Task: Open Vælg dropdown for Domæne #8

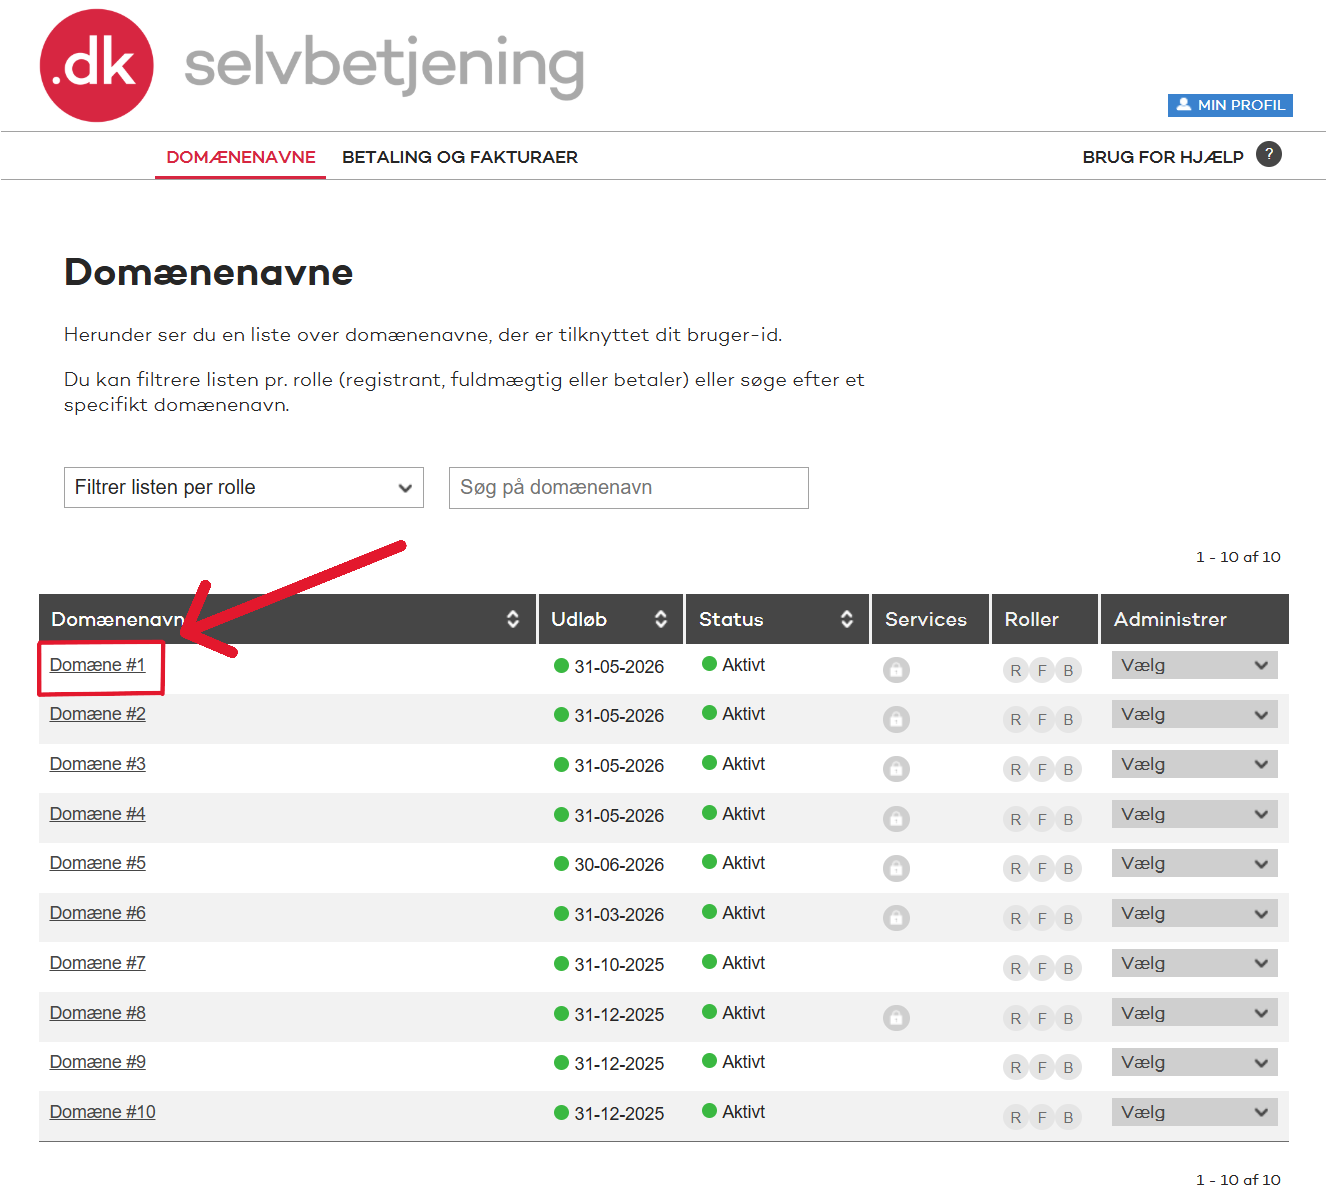Action: pyautogui.click(x=1195, y=1013)
